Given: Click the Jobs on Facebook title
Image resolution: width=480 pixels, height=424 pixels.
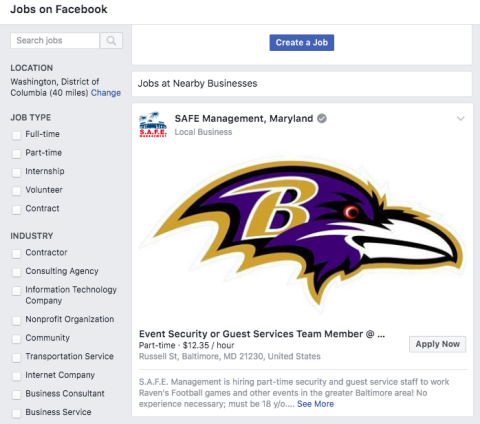Looking at the screenshot, I should click(x=59, y=9).
